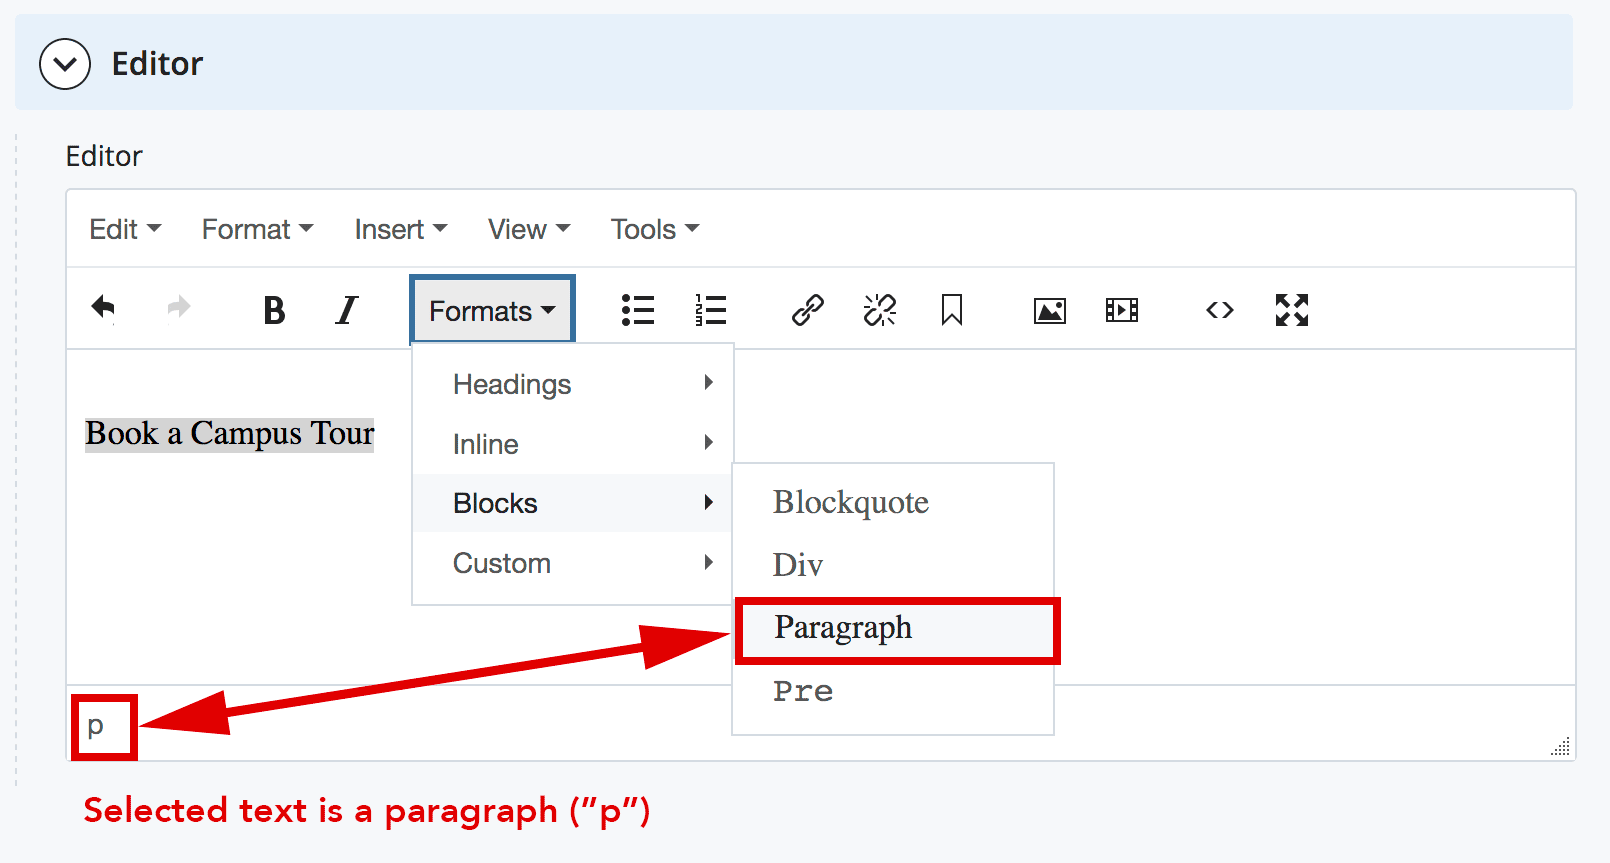The width and height of the screenshot is (1610, 863).
Task: Expand the Custom submenu
Action: click(573, 563)
